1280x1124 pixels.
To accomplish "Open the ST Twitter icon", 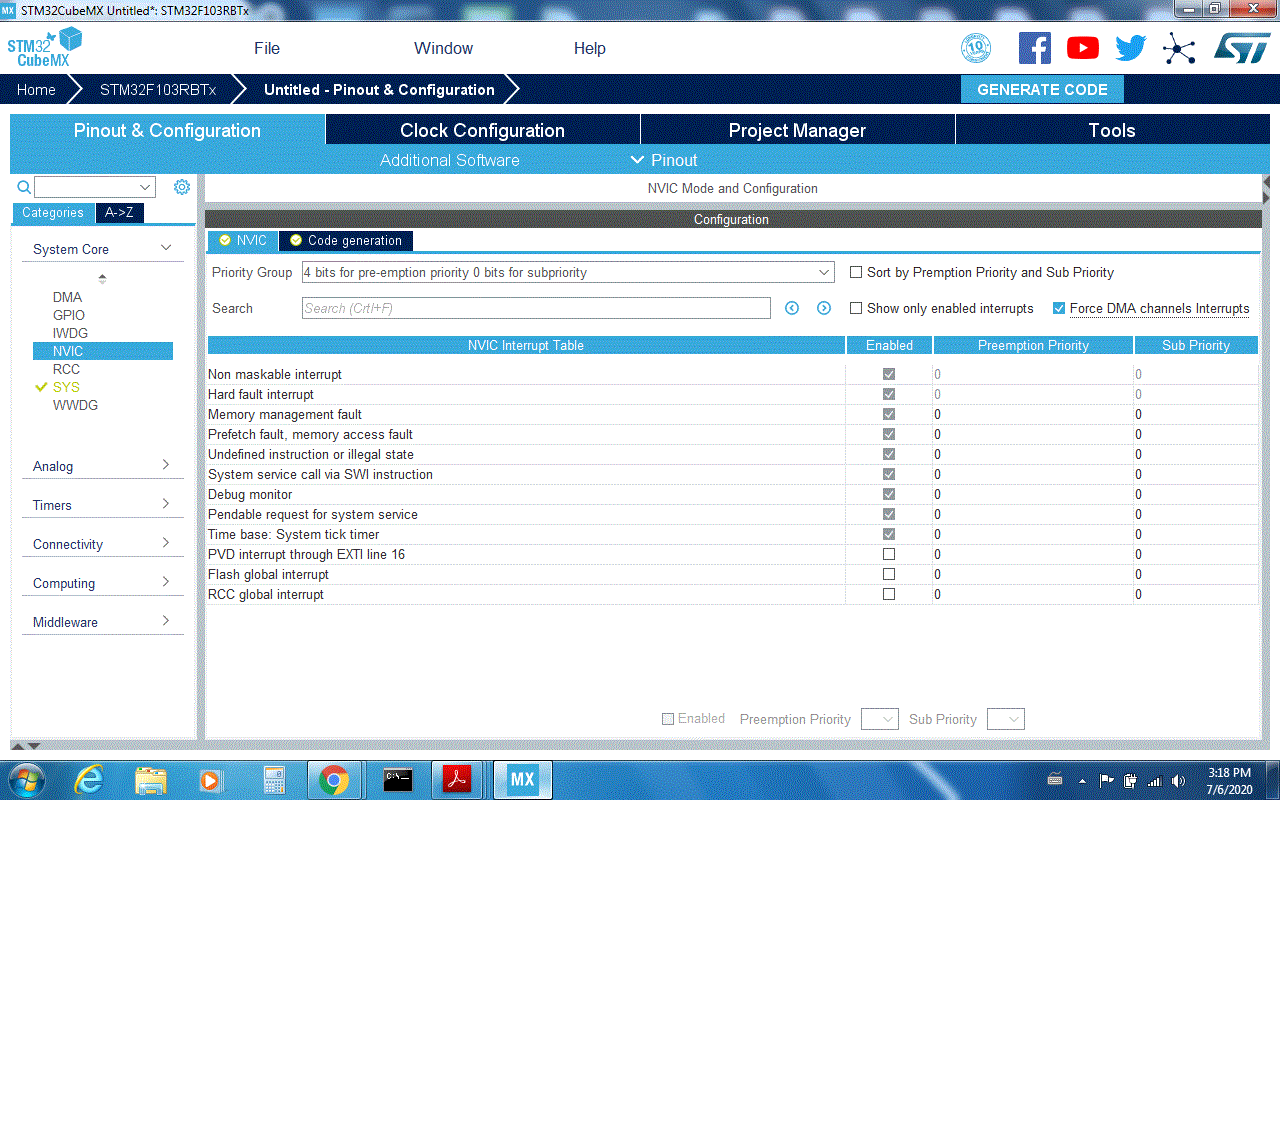I will [x=1131, y=48].
